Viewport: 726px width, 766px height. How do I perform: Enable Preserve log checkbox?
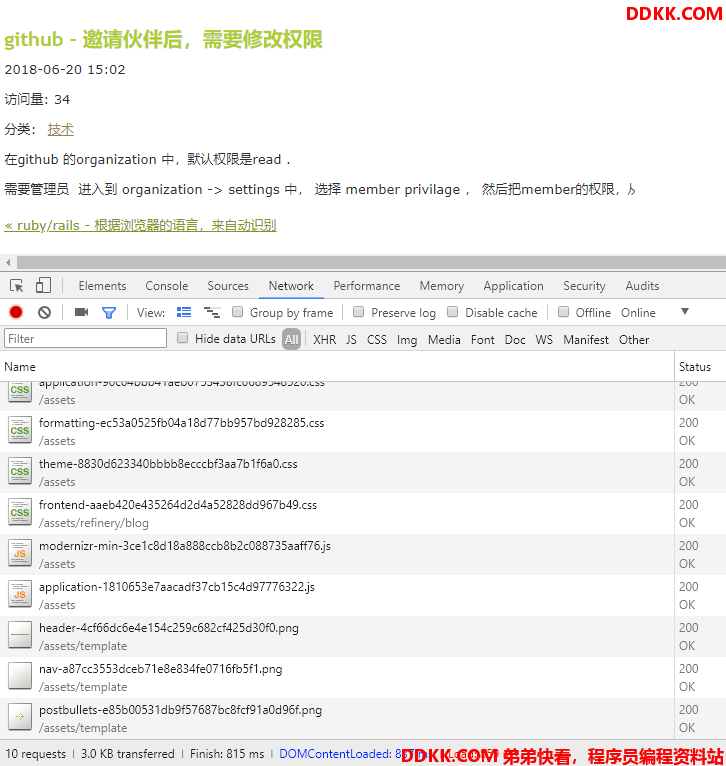[x=359, y=312]
